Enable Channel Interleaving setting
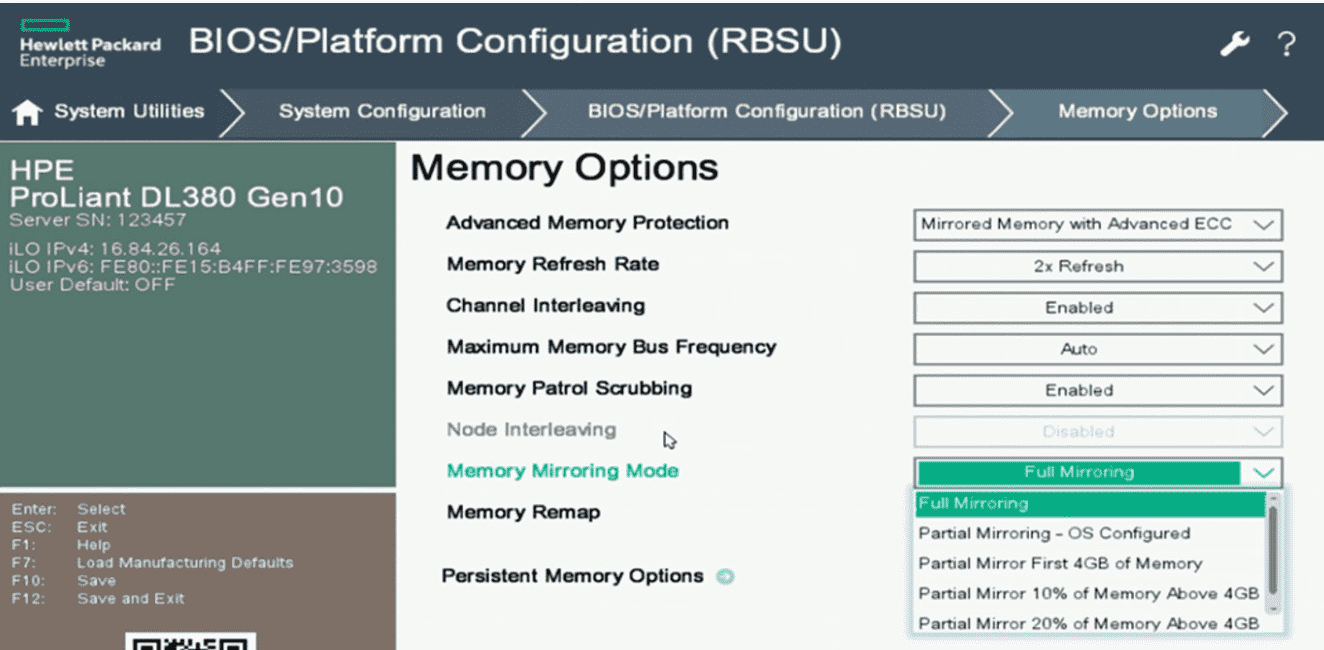The height and width of the screenshot is (650, 1324). point(1097,308)
